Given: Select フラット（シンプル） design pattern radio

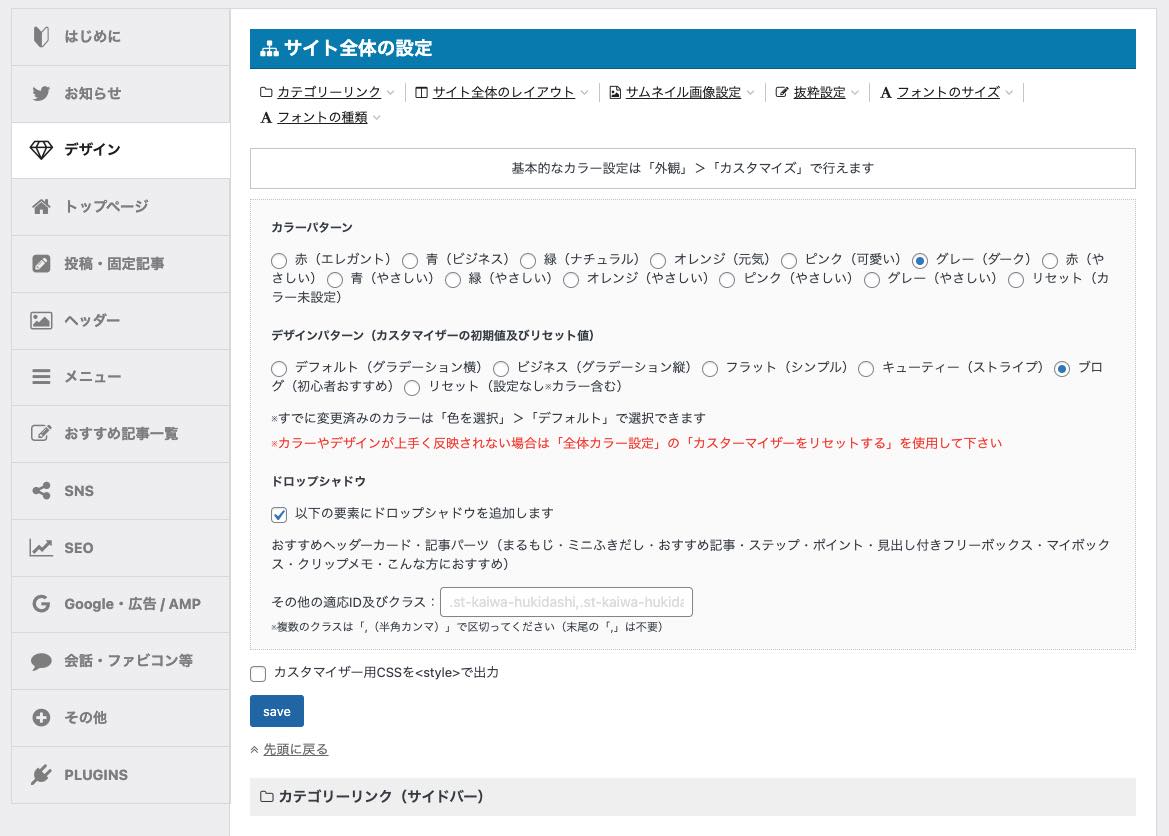Looking at the screenshot, I should 710,369.
